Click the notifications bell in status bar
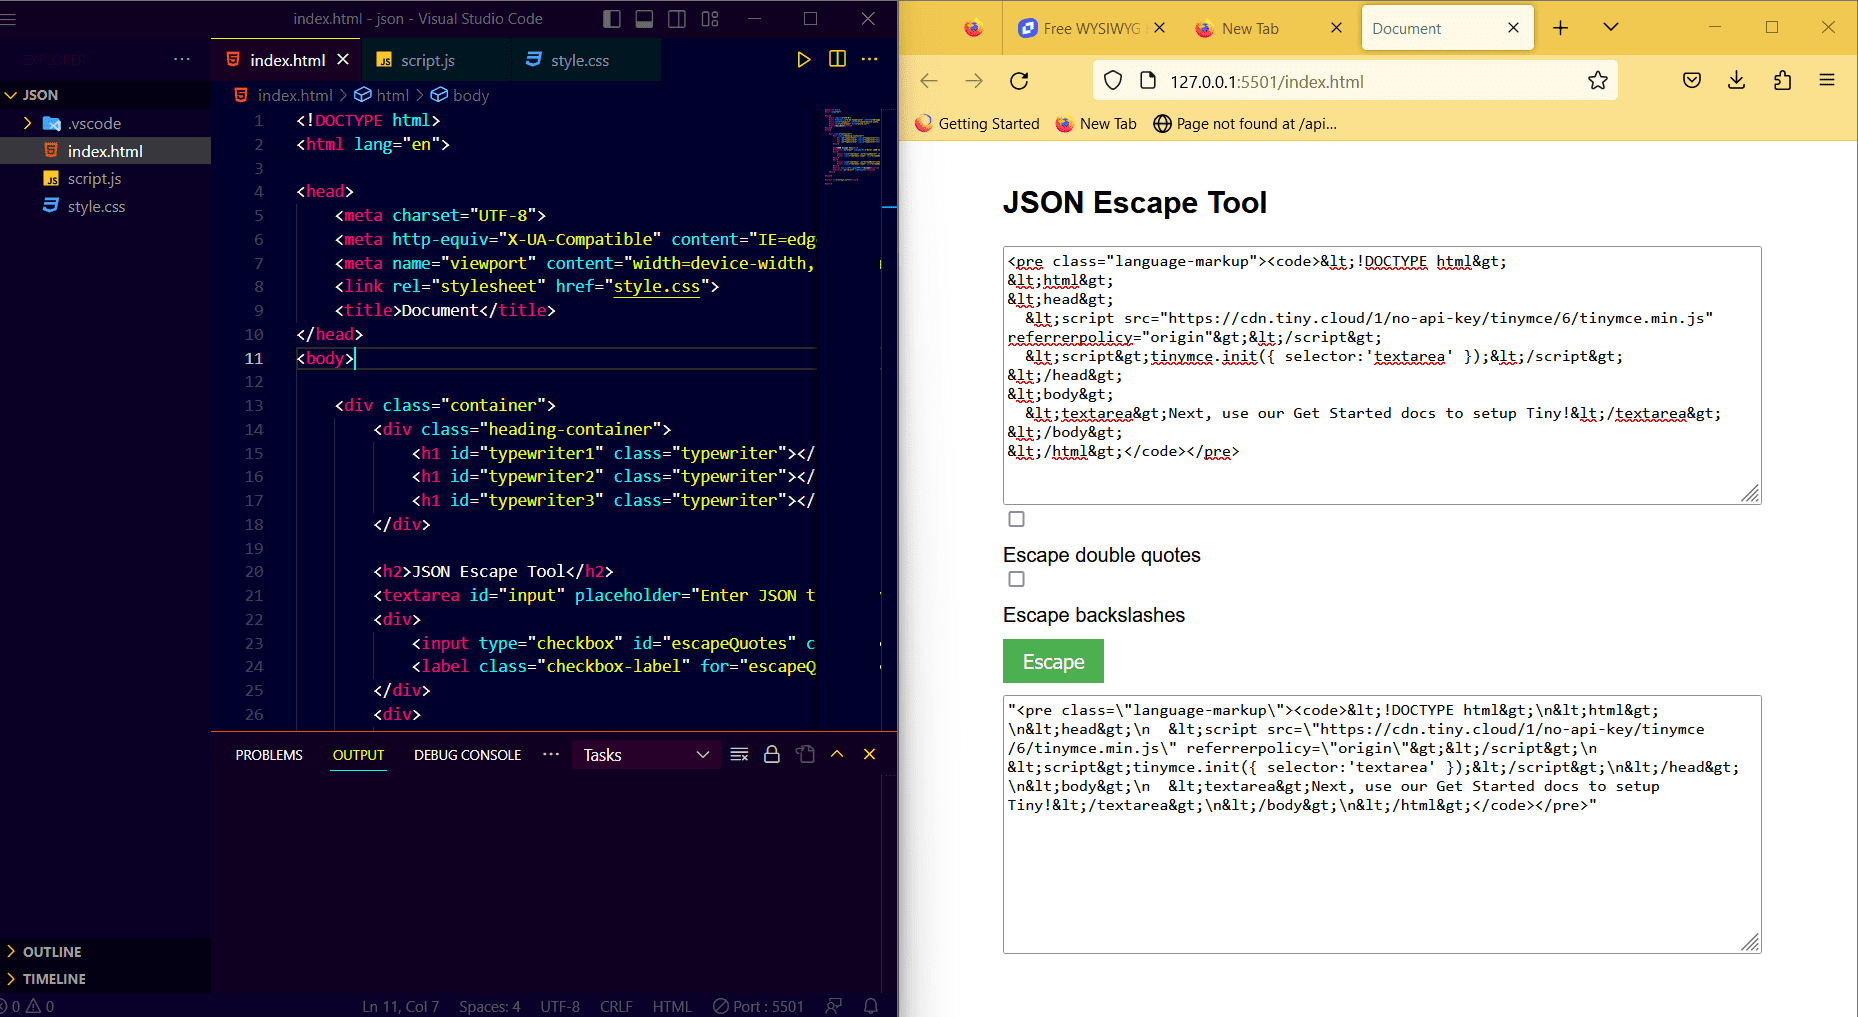This screenshot has height=1017, width=1858. [x=870, y=1006]
